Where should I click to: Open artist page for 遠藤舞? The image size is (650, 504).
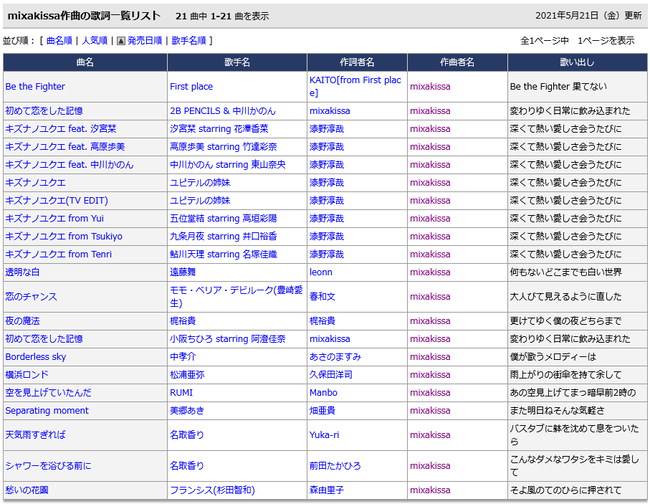(x=182, y=272)
